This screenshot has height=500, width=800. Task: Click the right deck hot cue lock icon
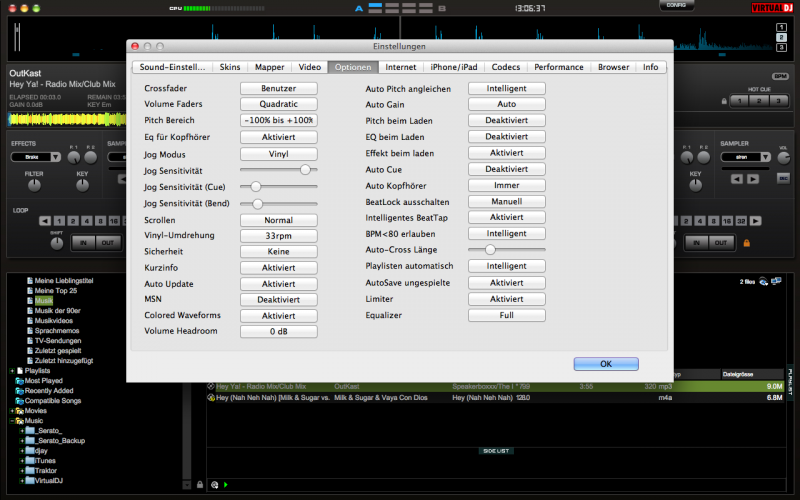click(x=724, y=101)
